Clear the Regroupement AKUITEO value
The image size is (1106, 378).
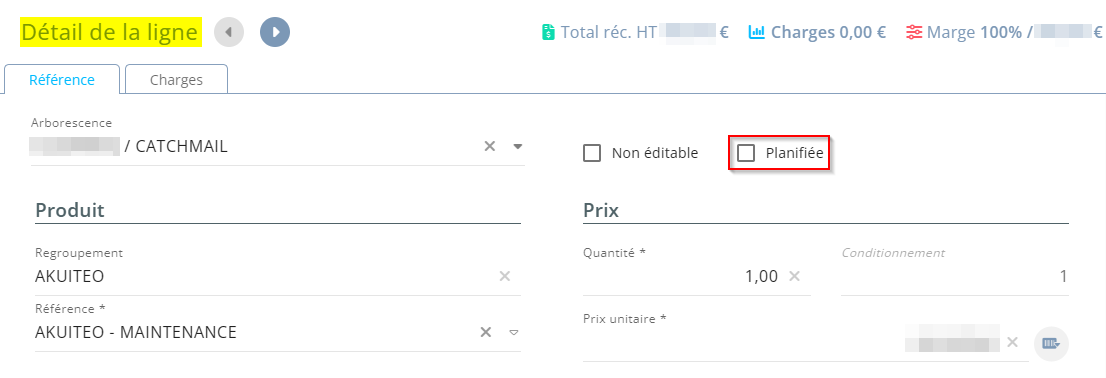(x=505, y=276)
